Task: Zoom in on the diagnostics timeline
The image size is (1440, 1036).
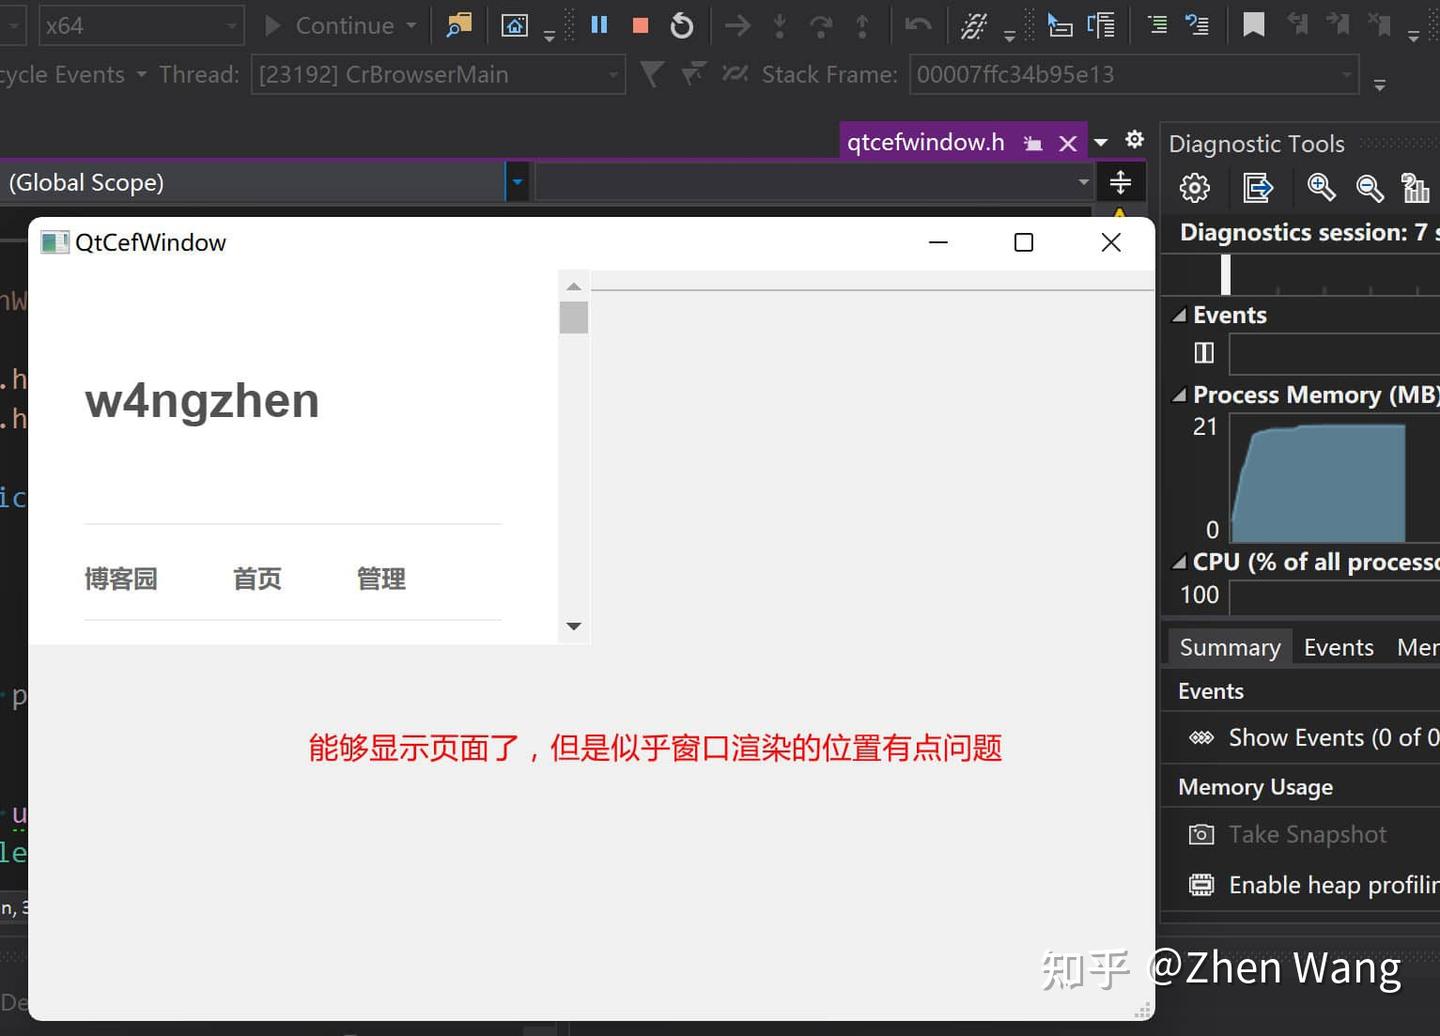Action: pyautogui.click(x=1321, y=188)
